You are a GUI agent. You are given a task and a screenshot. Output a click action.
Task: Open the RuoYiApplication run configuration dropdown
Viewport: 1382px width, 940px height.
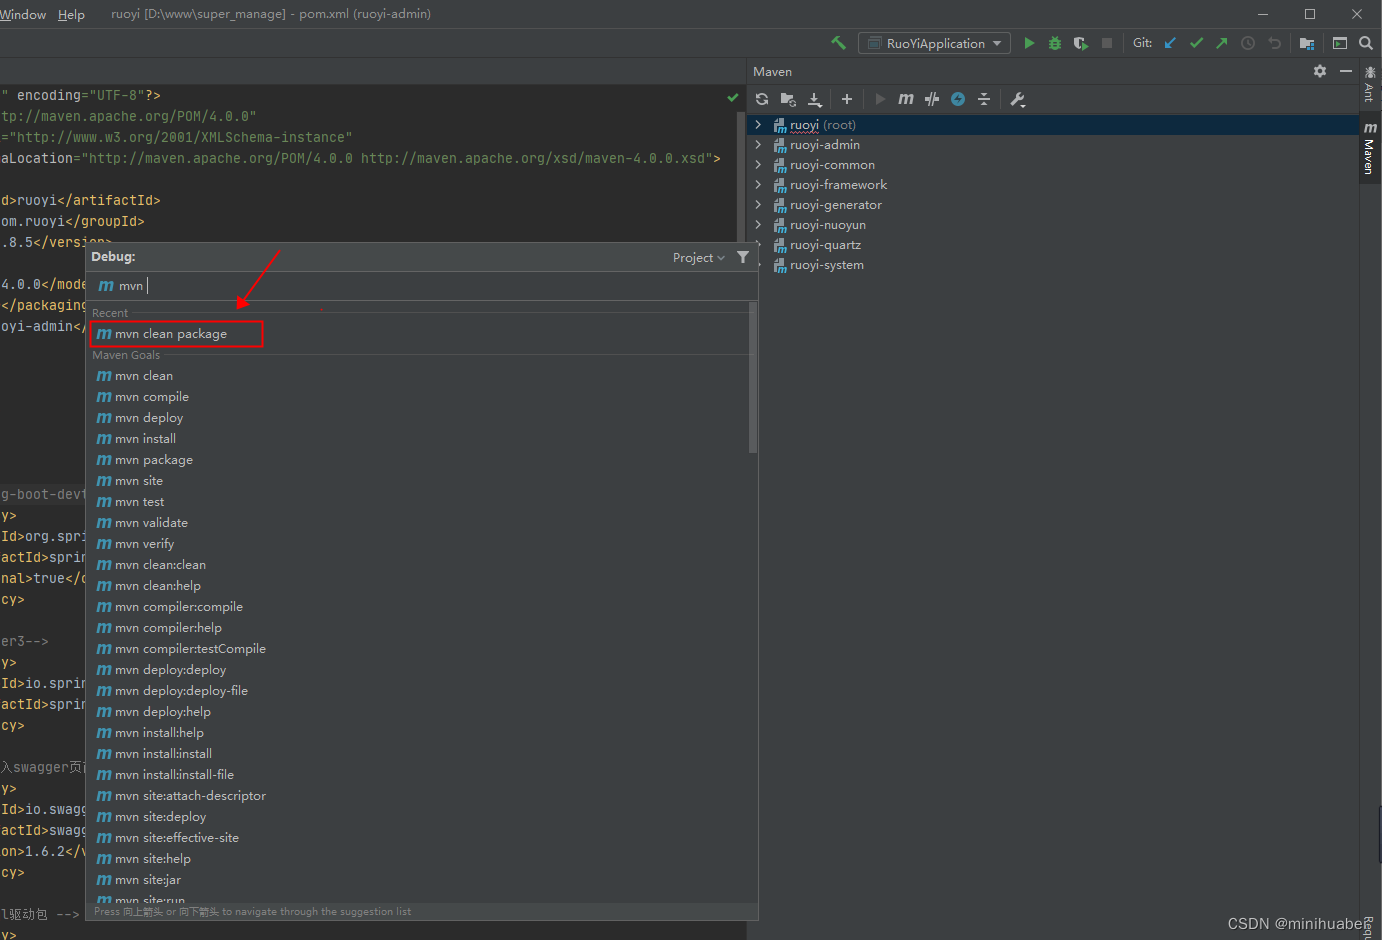(x=935, y=43)
